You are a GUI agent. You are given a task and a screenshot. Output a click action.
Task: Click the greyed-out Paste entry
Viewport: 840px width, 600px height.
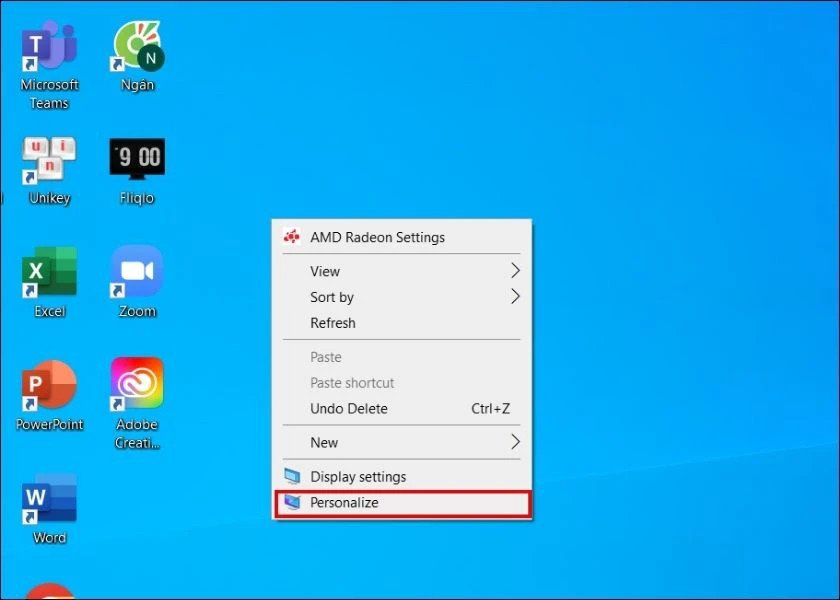tap(326, 357)
